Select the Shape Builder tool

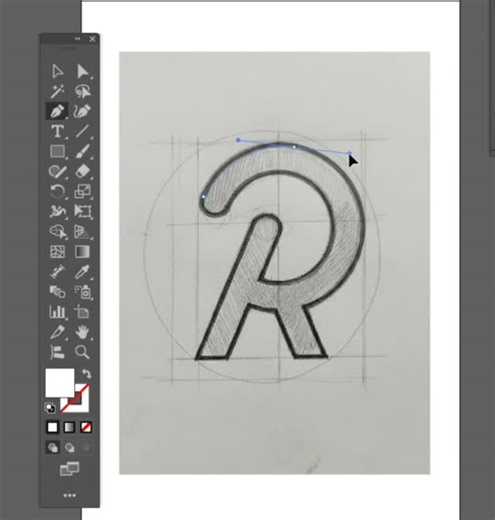57,231
